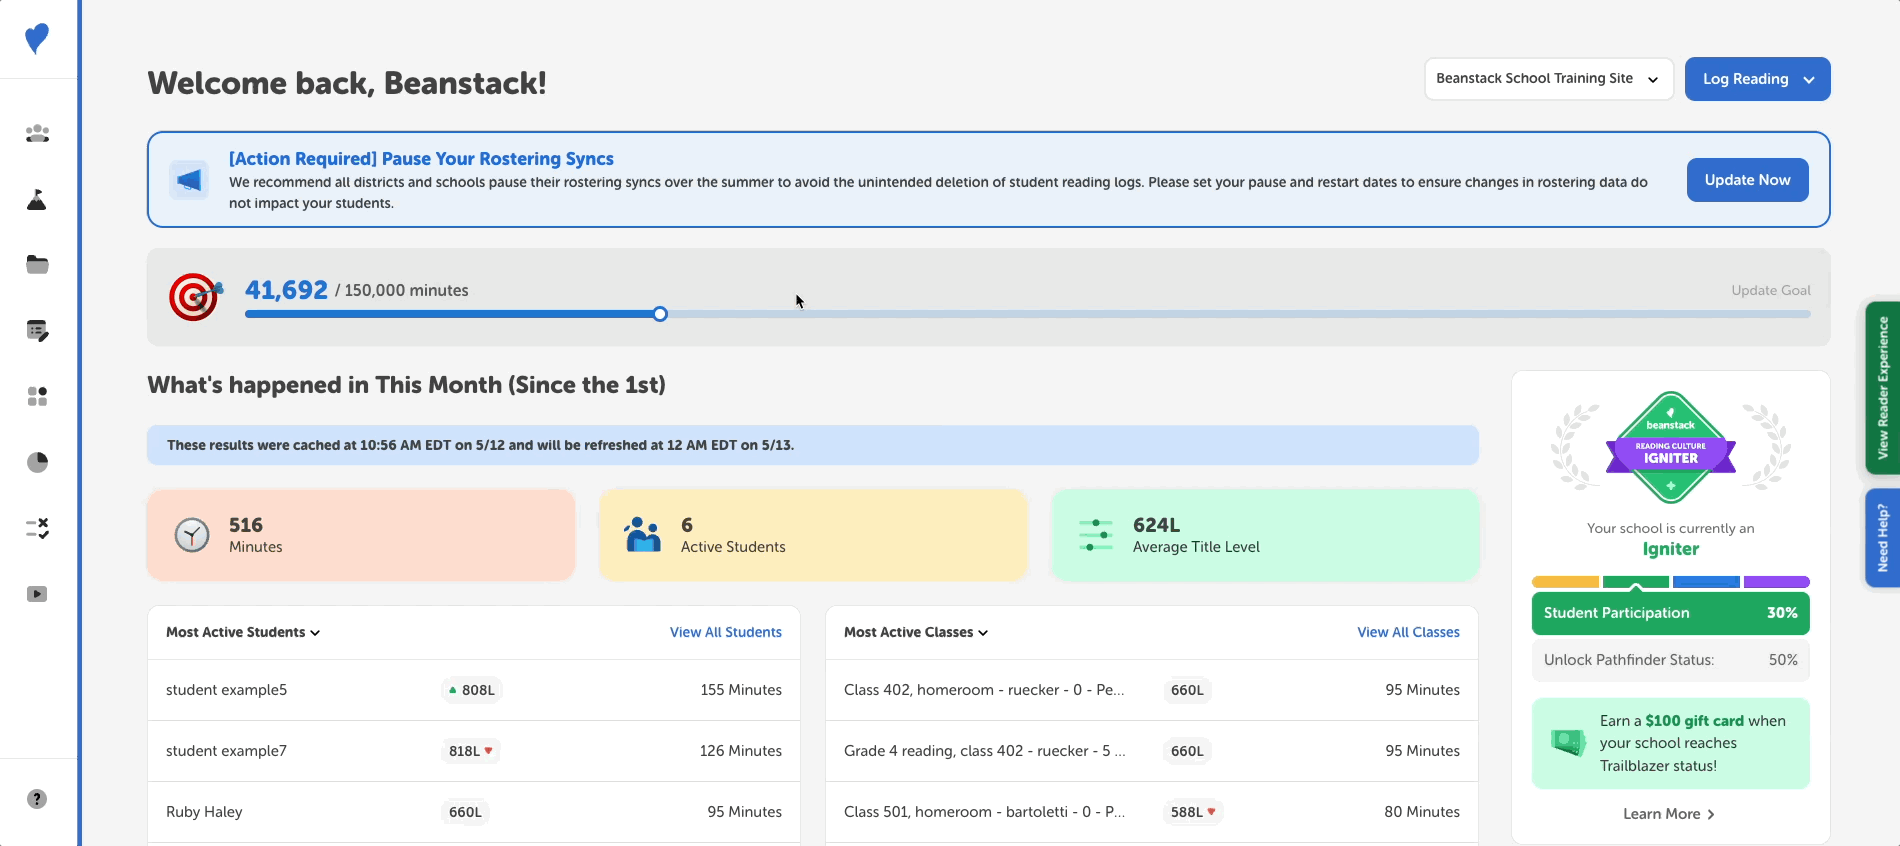
Task: Select the Grade 4 reading, class 402 row
Action: pos(1152,751)
